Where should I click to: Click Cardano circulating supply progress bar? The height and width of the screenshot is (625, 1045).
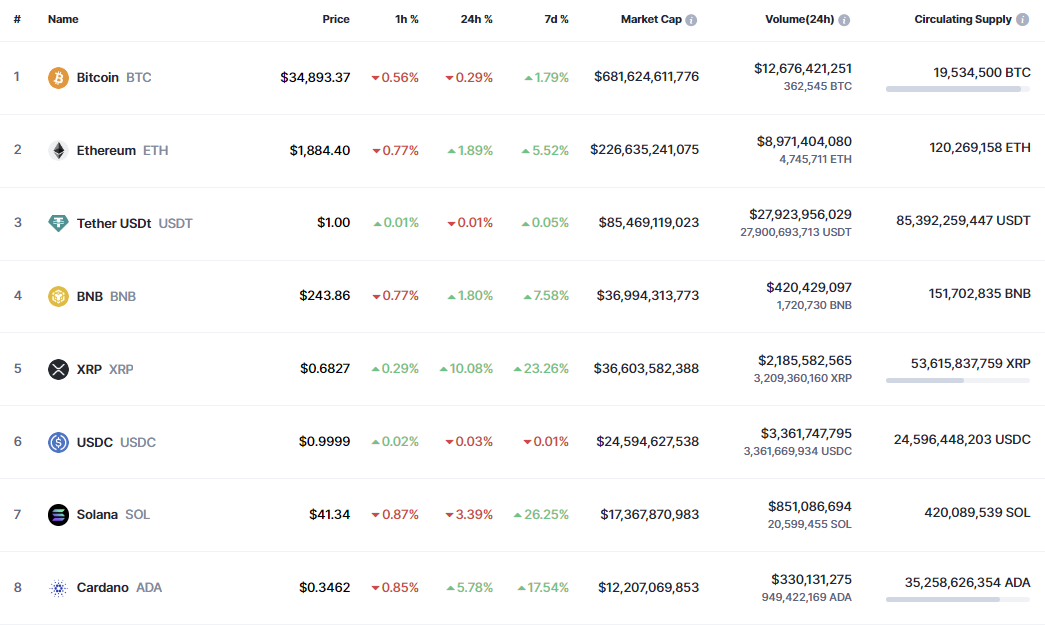click(x=958, y=600)
